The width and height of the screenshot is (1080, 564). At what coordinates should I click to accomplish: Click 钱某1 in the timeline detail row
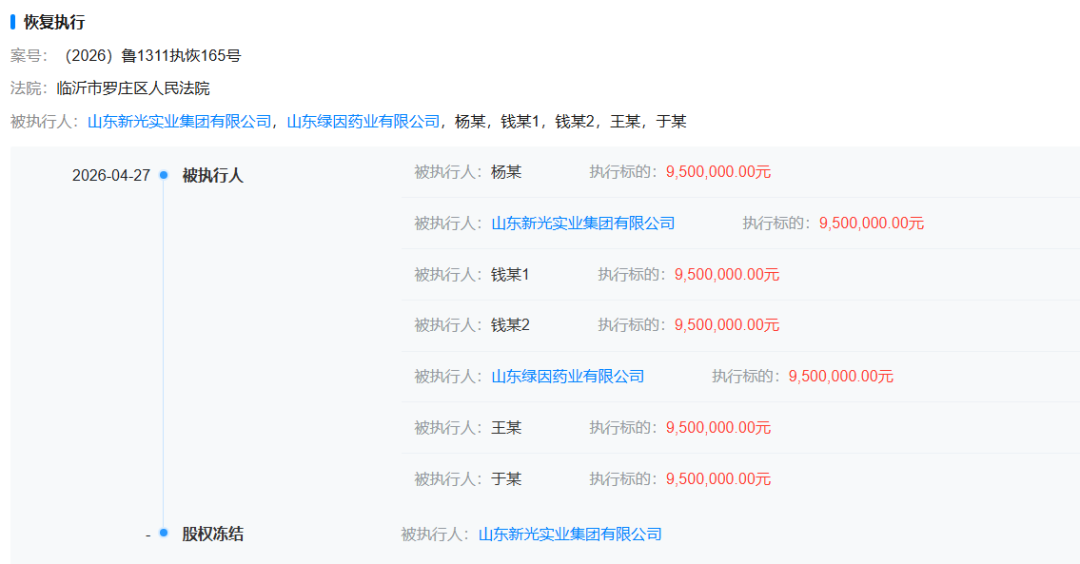coord(510,274)
